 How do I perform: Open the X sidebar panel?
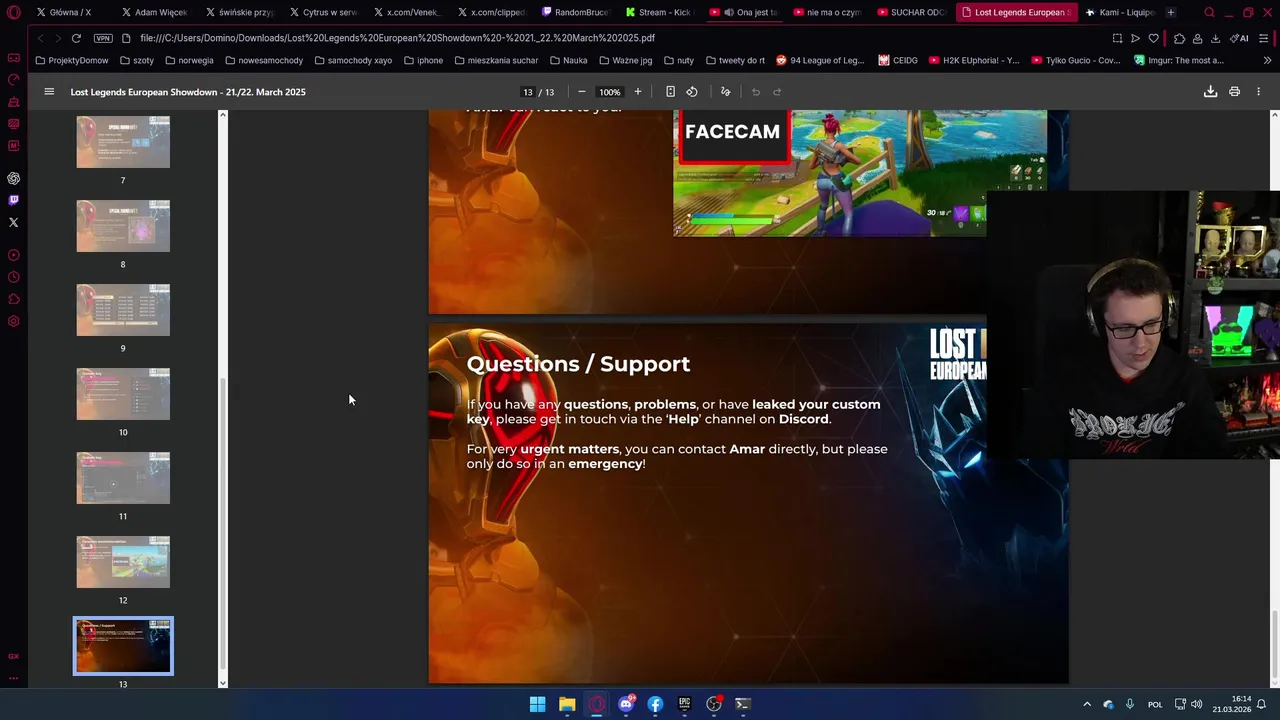[14, 222]
